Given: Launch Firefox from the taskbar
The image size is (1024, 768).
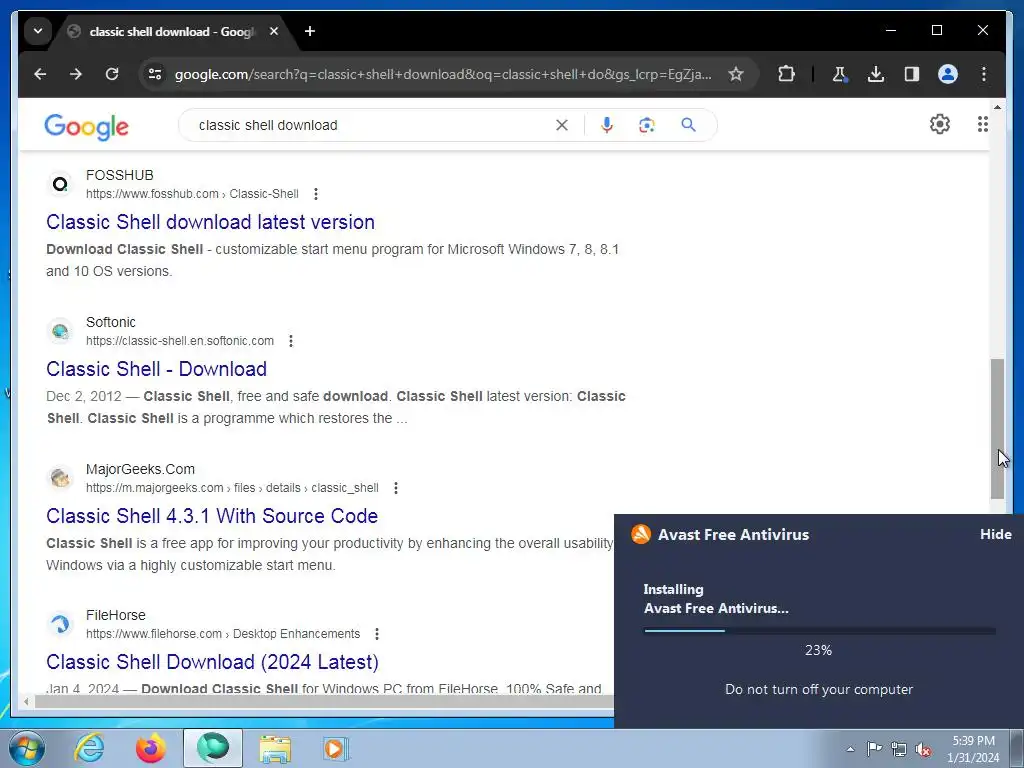Looking at the screenshot, I should 151,748.
